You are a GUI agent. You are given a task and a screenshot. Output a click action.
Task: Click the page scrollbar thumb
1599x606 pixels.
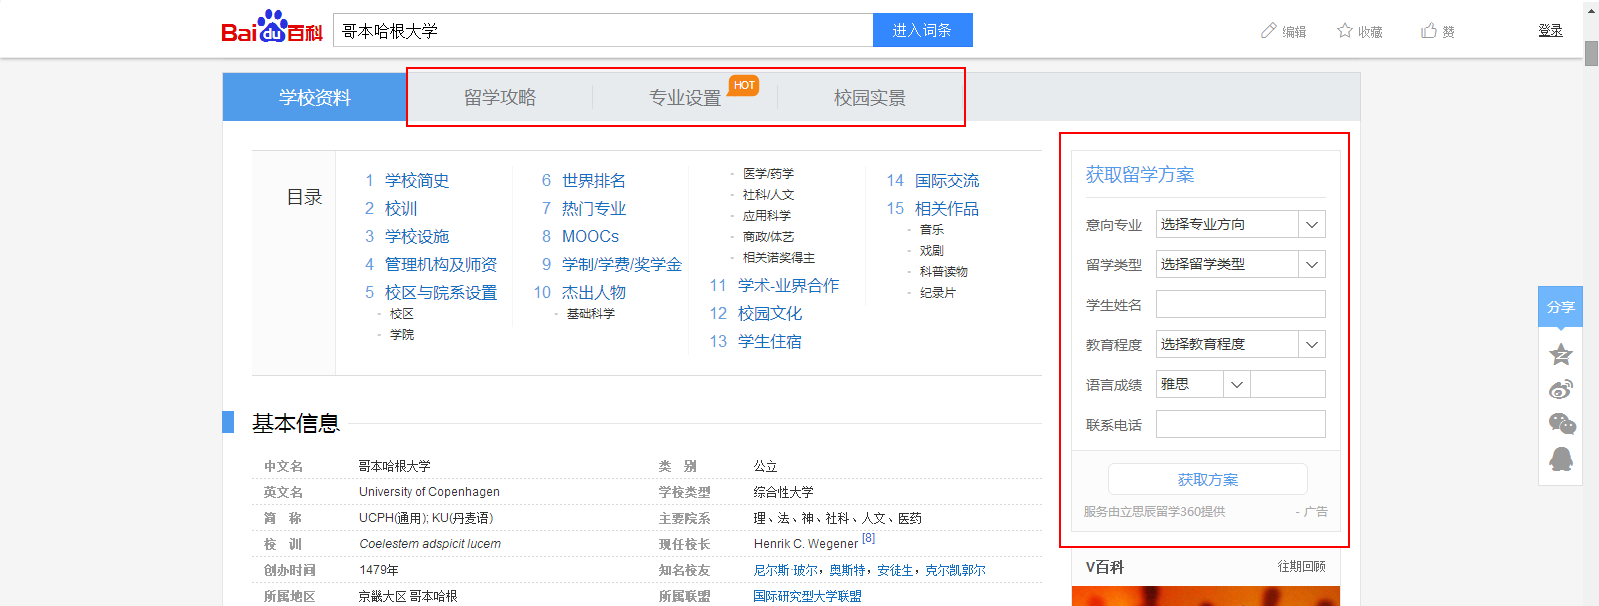tap(1591, 52)
